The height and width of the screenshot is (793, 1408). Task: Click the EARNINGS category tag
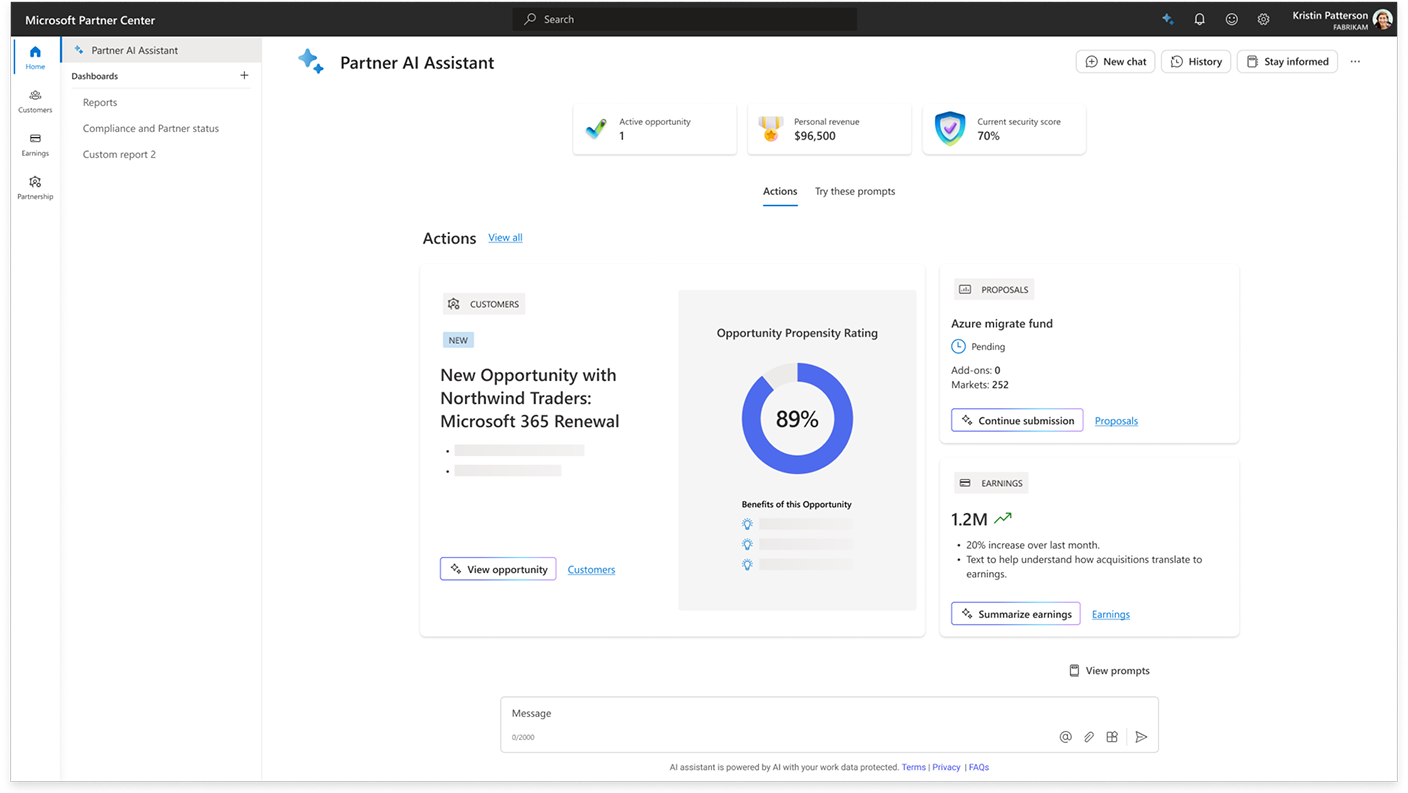(x=991, y=483)
